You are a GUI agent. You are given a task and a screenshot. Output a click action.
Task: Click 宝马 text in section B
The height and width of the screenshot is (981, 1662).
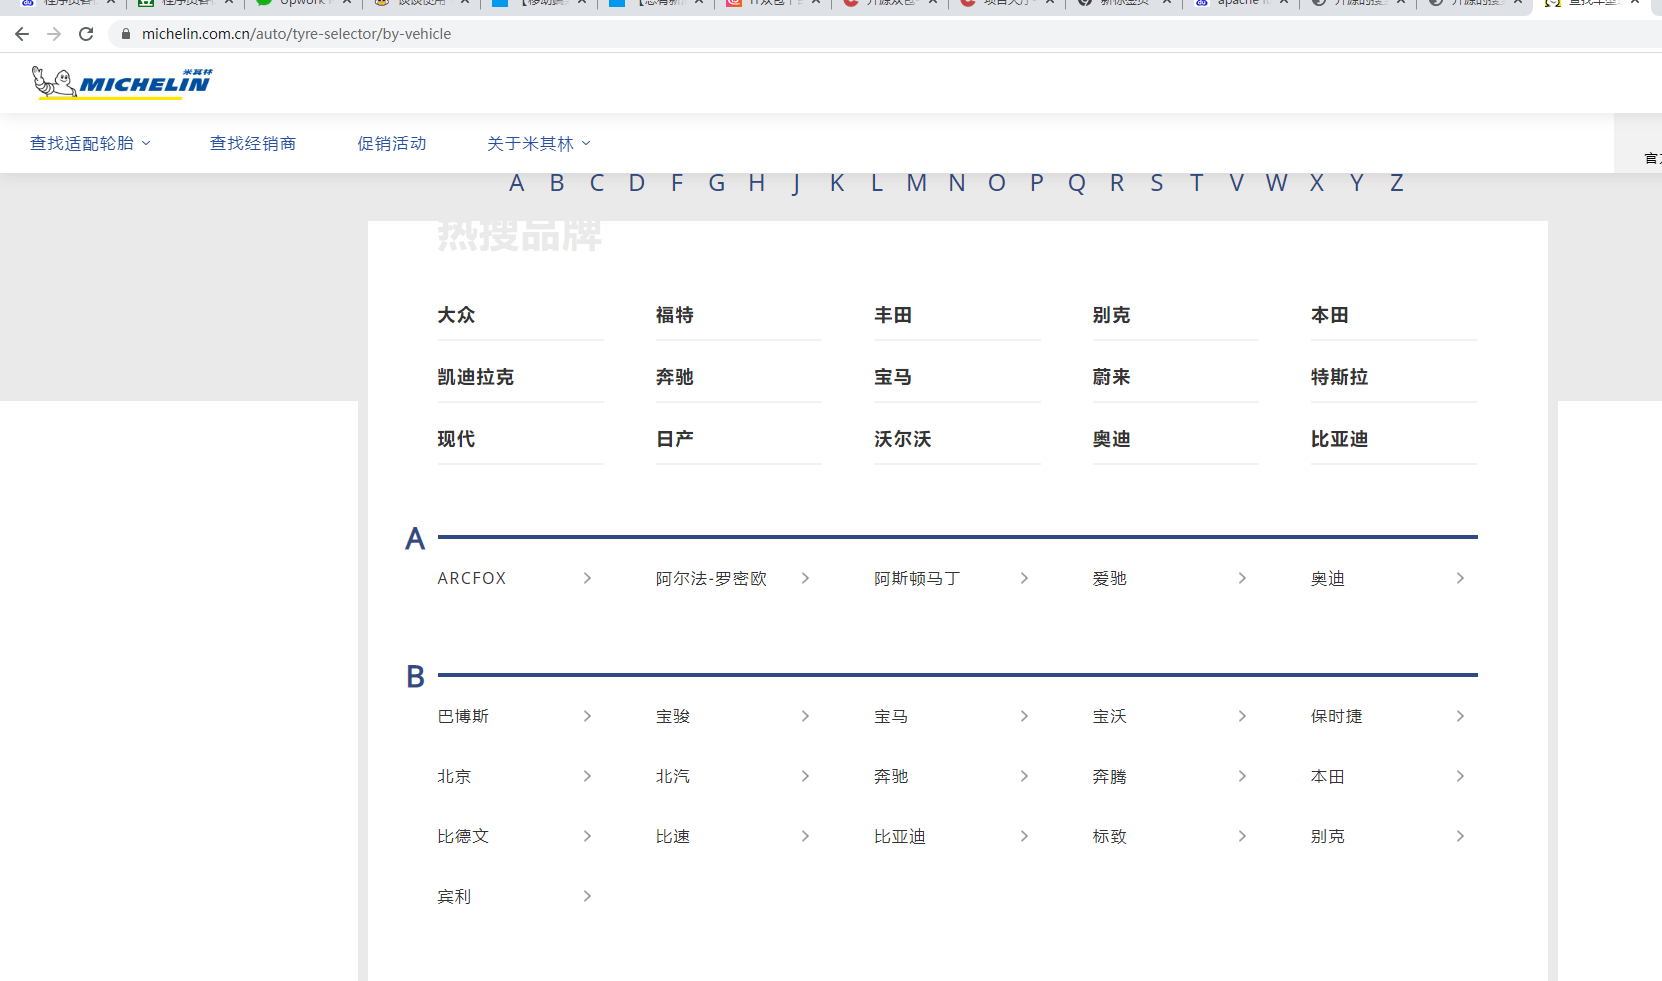[x=891, y=716]
